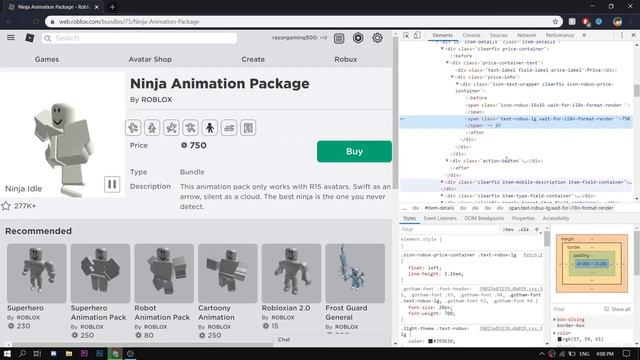This screenshot has width=640, height=360.
Task: Open the Create page link
Action: pyautogui.click(x=253, y=59)
